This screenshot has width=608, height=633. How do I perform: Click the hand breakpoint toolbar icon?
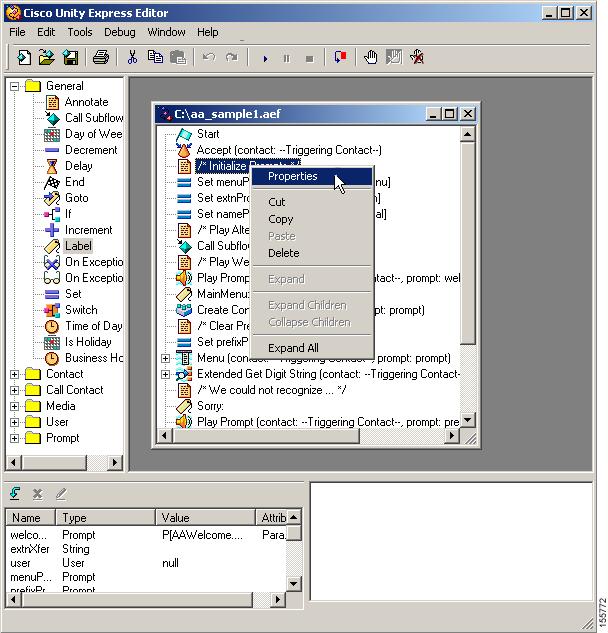click(x=371, y=57)
